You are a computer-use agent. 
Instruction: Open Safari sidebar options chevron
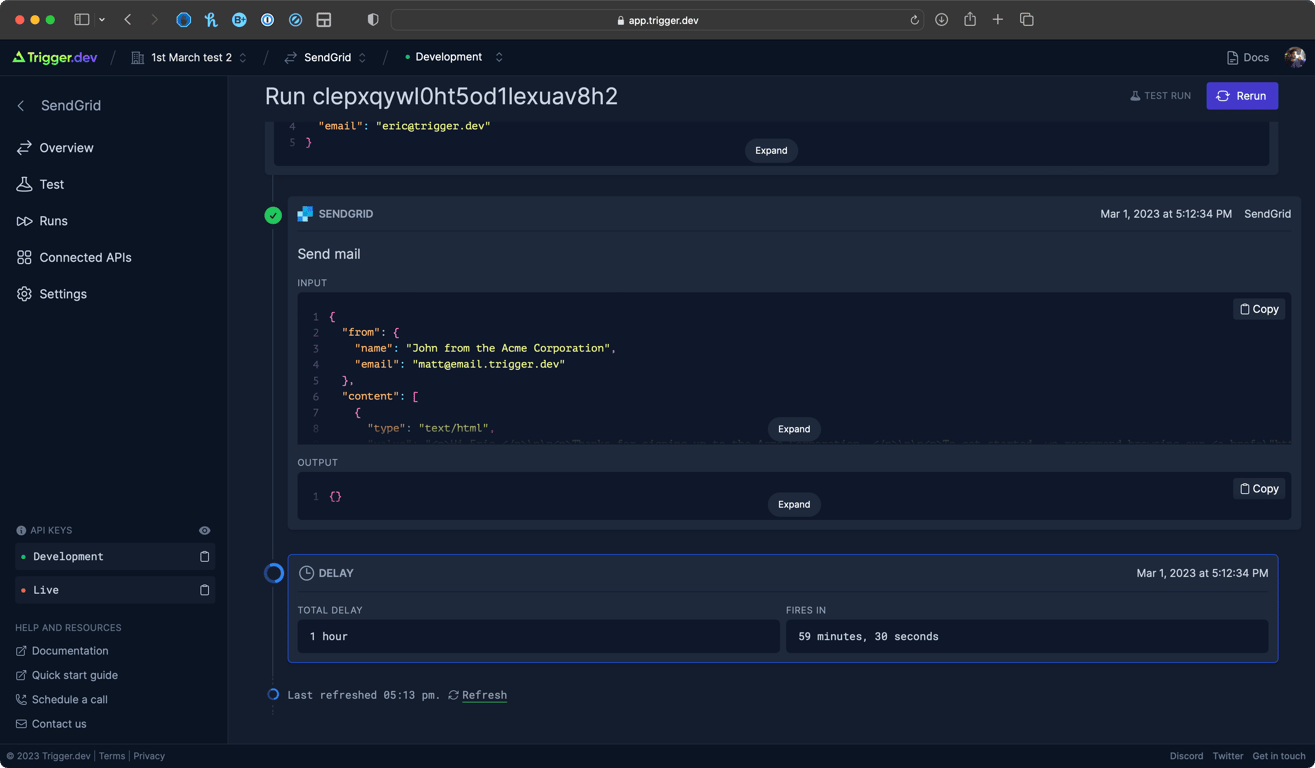102,20
